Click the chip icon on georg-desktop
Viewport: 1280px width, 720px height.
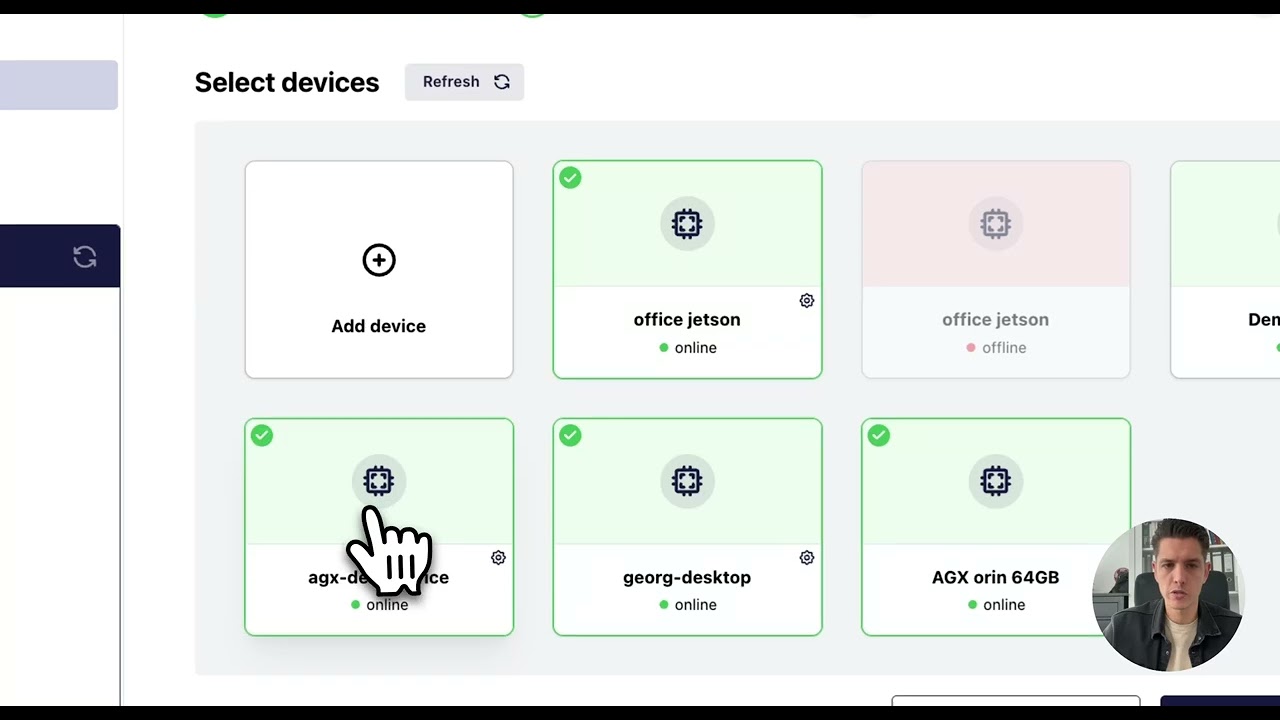(x=687, y=481)
